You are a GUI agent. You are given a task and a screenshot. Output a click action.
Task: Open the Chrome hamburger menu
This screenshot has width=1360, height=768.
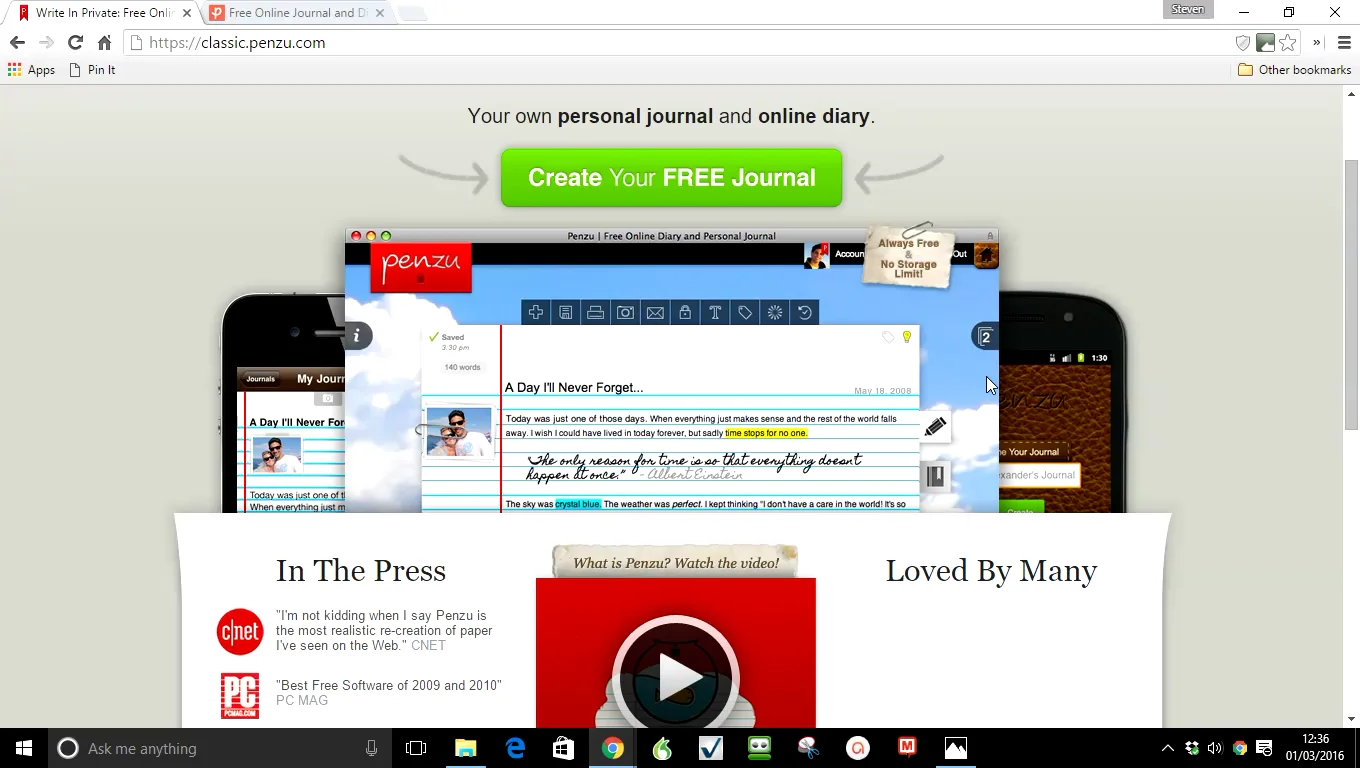(1344, 43)
